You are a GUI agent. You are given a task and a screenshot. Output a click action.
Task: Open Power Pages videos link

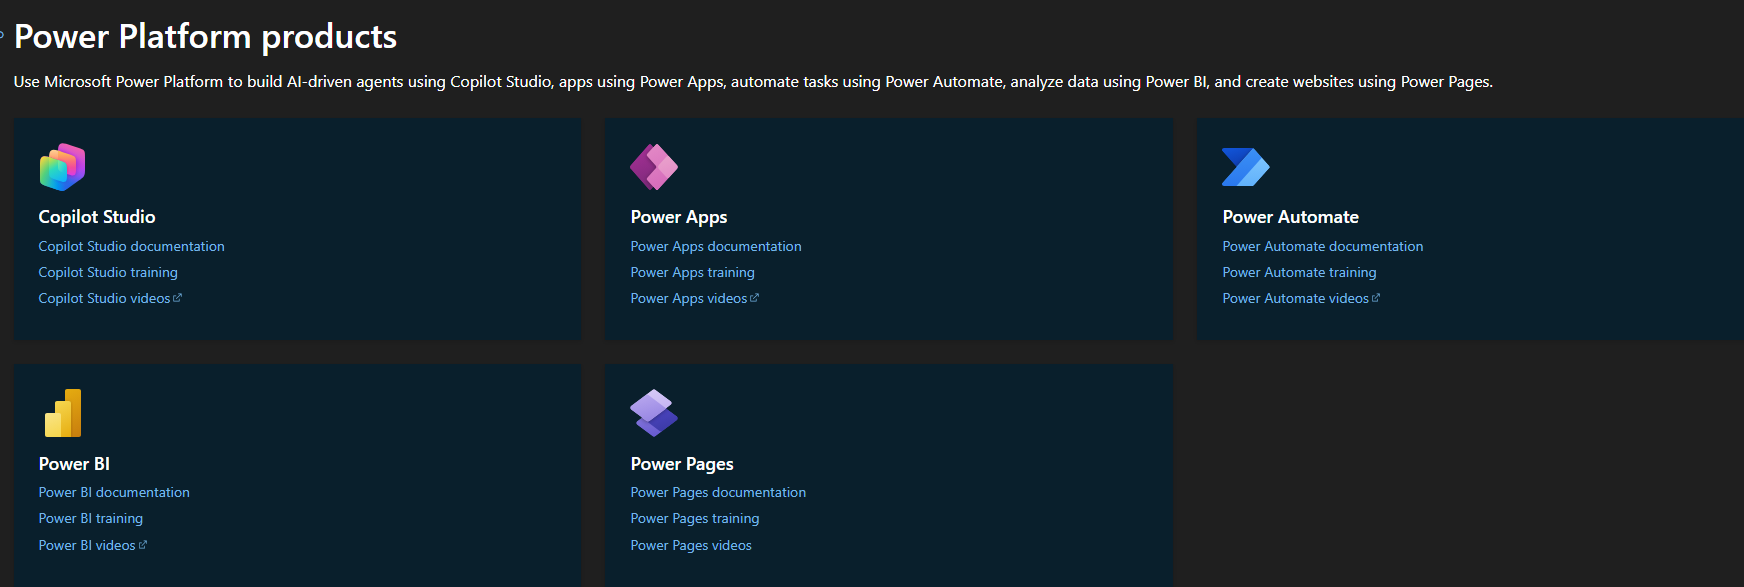tap(691, 545)
